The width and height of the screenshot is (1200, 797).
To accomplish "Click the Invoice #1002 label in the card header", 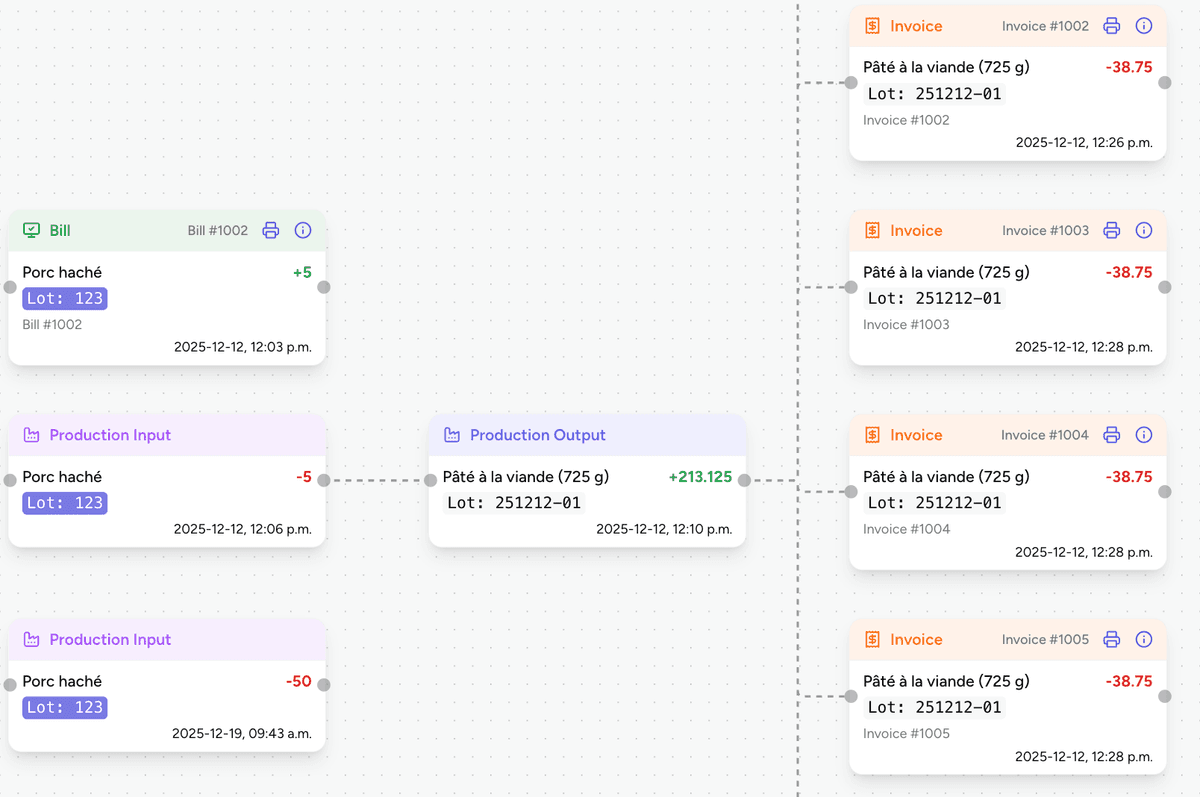I will [x=1046, y=26].
